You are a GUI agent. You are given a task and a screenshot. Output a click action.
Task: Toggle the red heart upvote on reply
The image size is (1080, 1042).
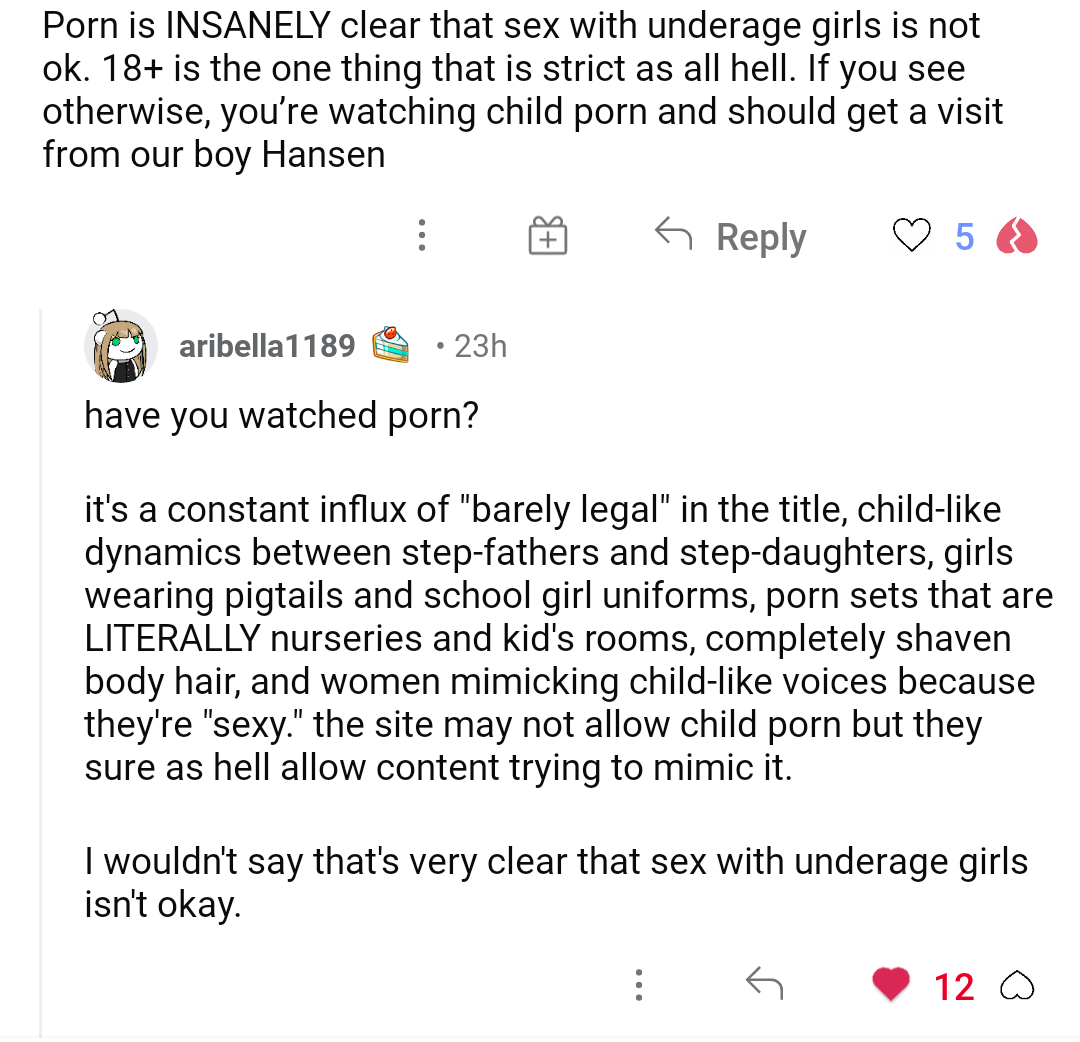(x=891, y=985)
